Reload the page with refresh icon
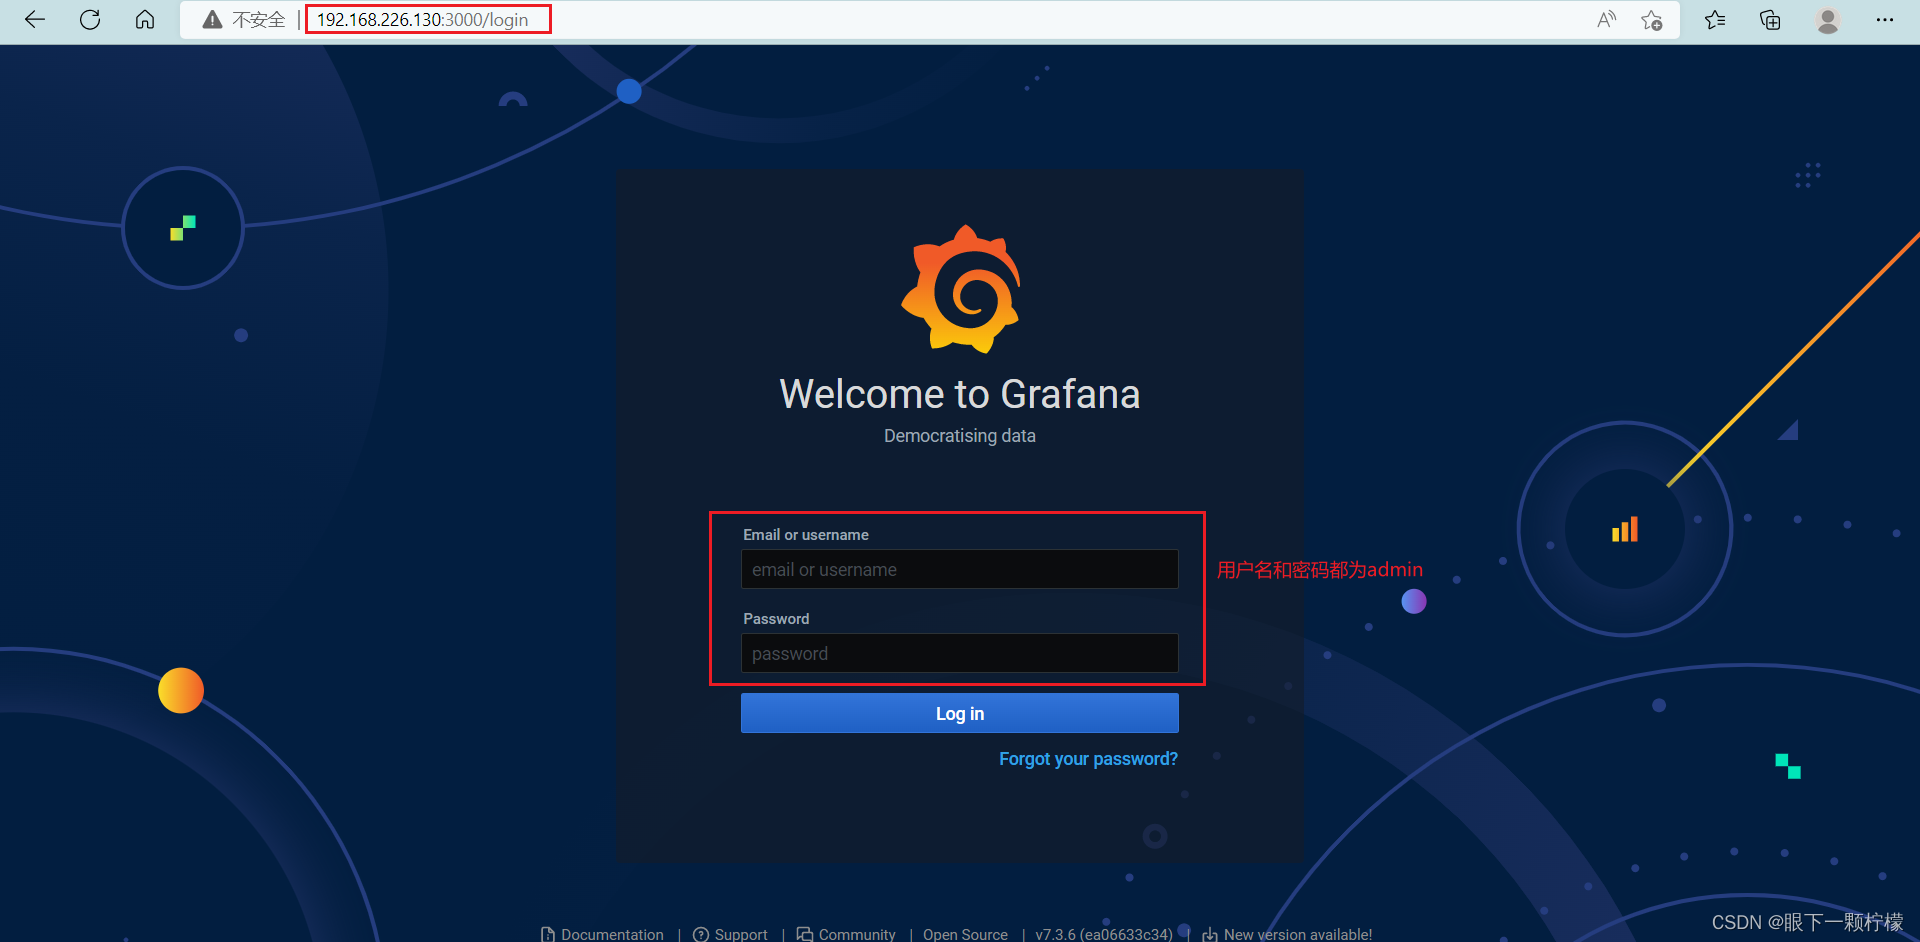 pos(90,20)
